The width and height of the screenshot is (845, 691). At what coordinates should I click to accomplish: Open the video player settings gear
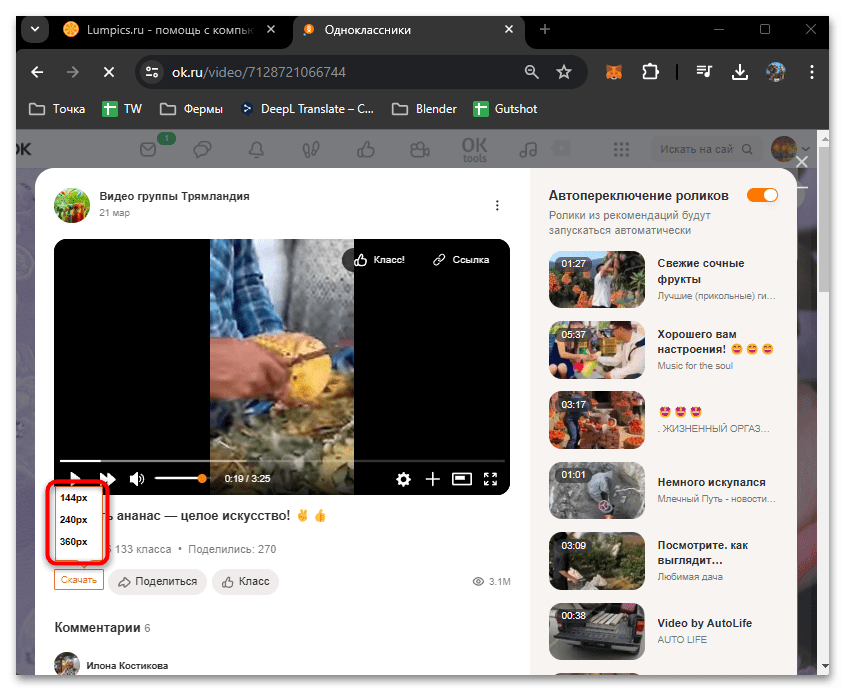(403, 479)
